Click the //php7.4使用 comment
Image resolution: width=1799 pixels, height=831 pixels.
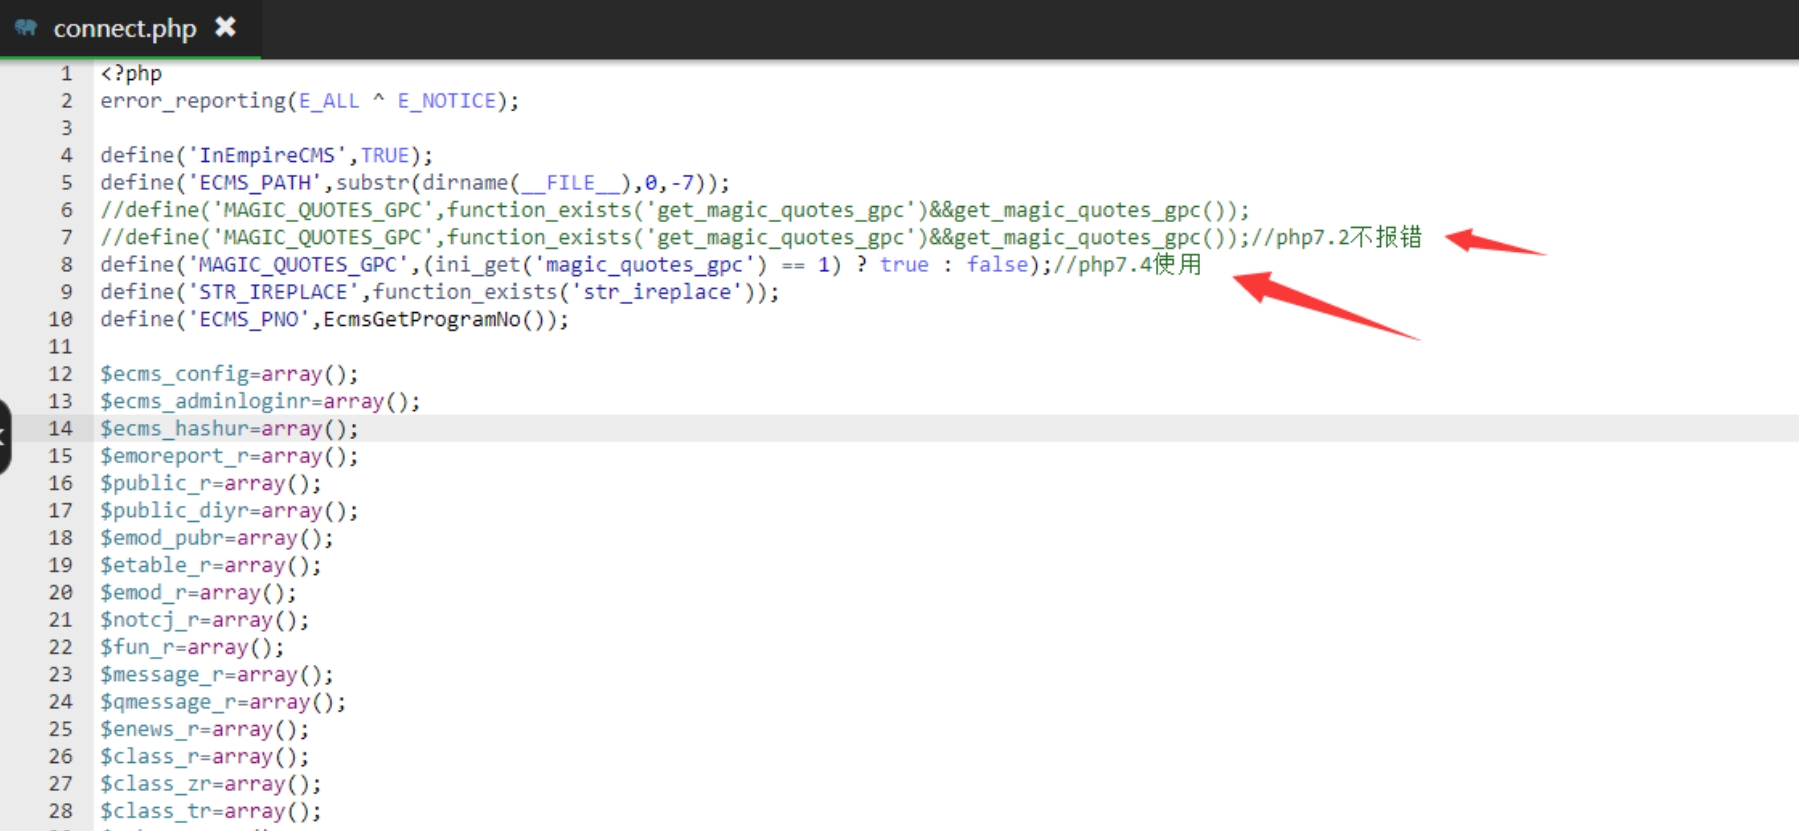pos(1128,264)
